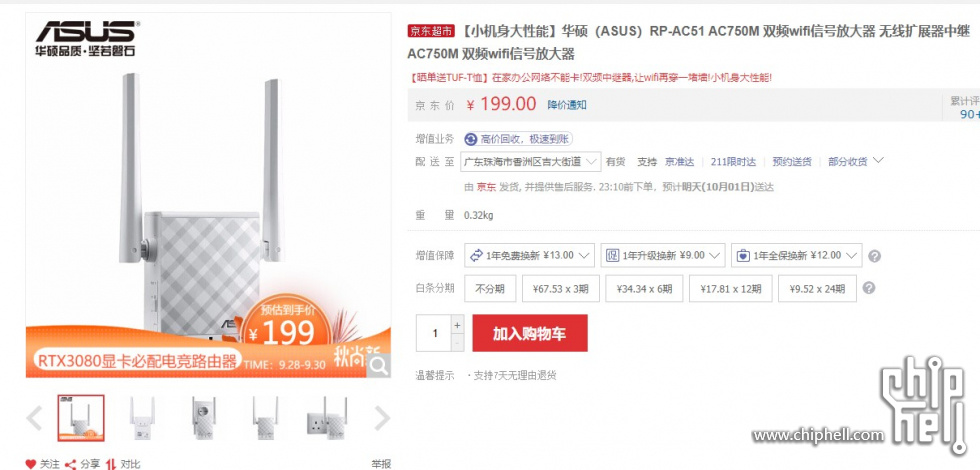
Task: Click the 对比 compare icon
Action: click(111, 464)
